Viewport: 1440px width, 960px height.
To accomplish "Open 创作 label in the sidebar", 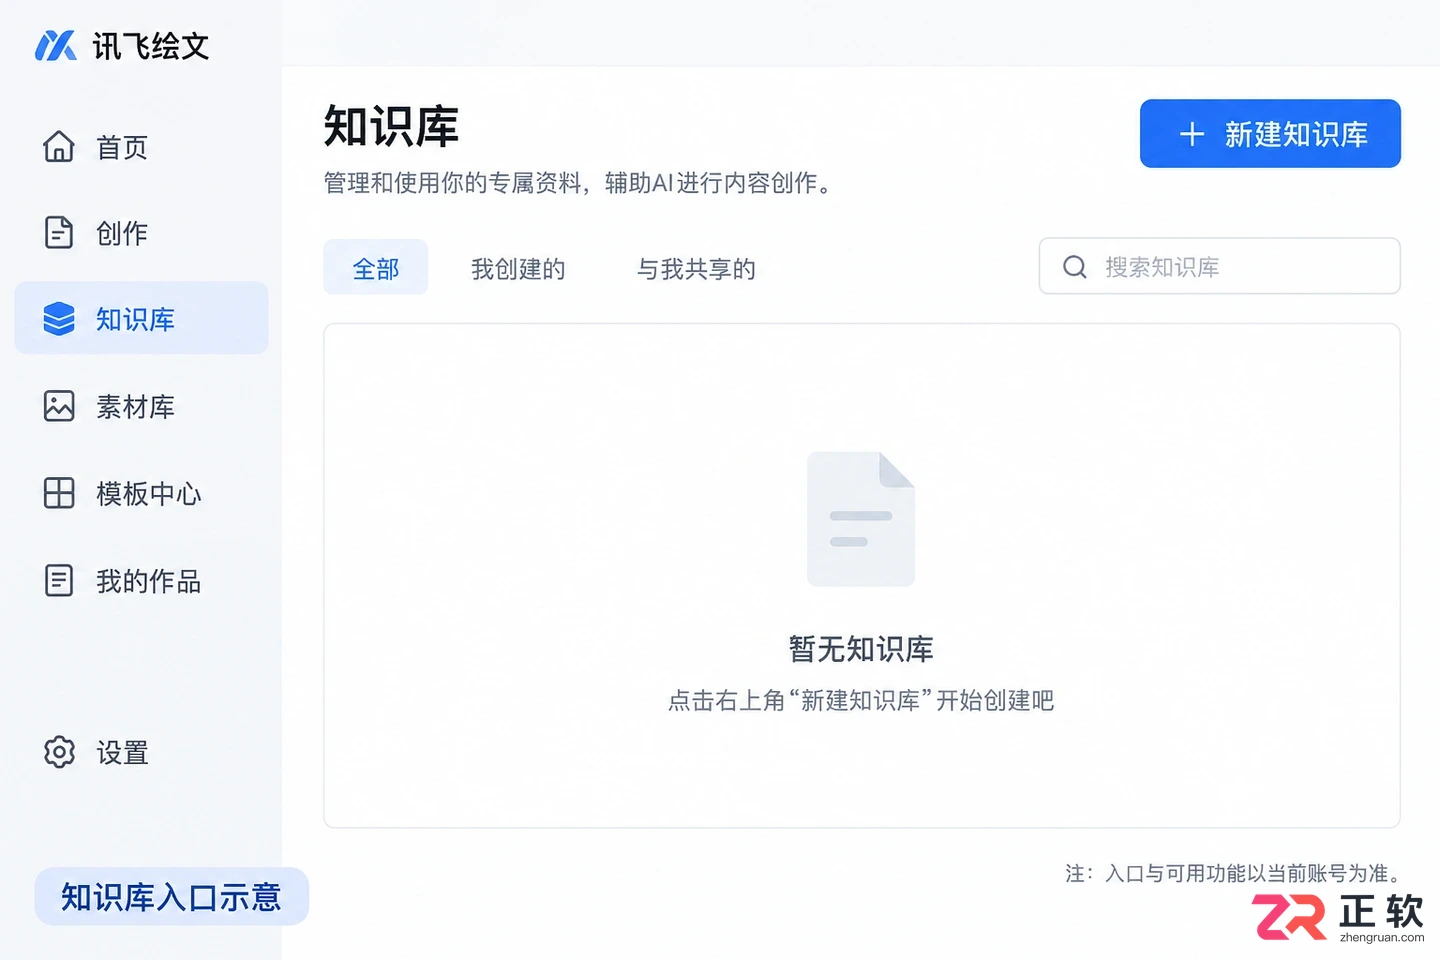I will 122,234.
